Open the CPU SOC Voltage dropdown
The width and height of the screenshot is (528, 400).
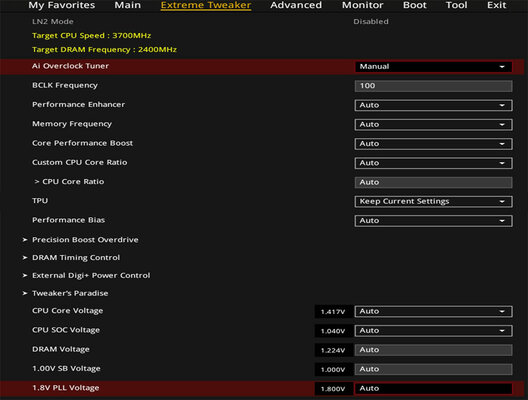tap(433, 331)
